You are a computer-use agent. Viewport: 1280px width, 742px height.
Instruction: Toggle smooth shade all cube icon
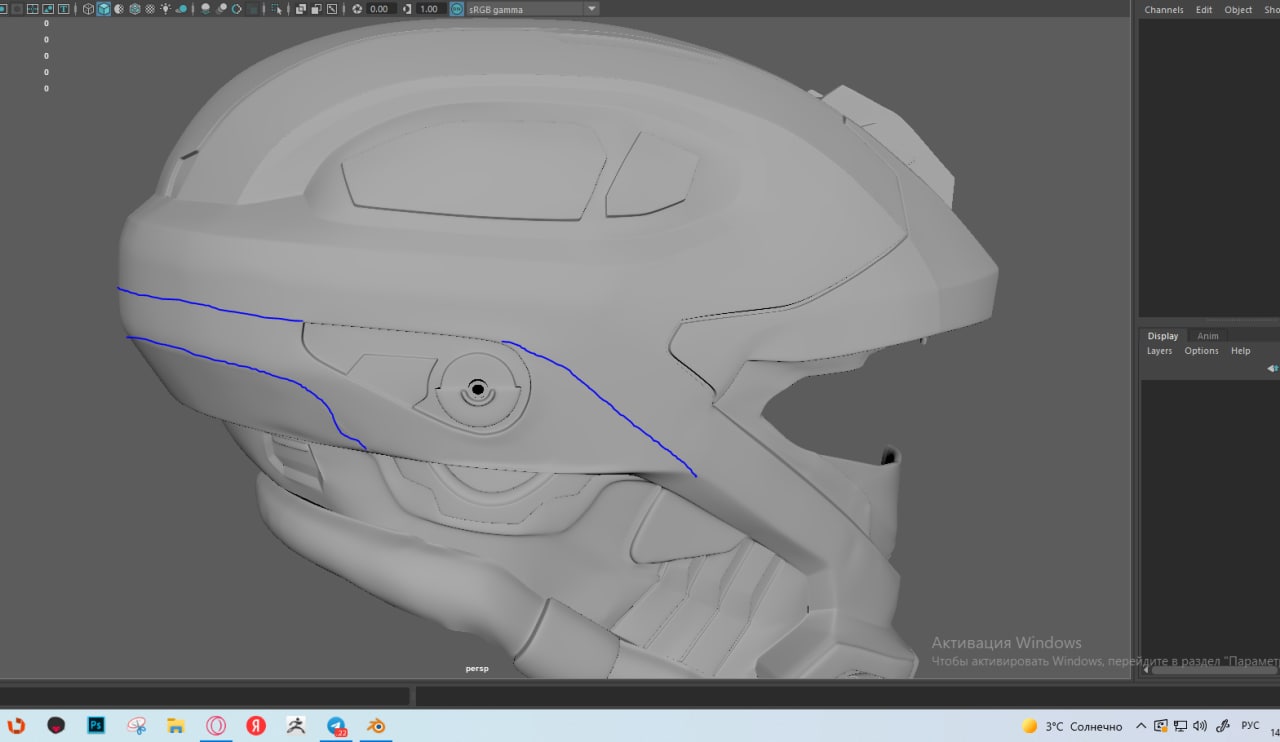pos(103,9)
